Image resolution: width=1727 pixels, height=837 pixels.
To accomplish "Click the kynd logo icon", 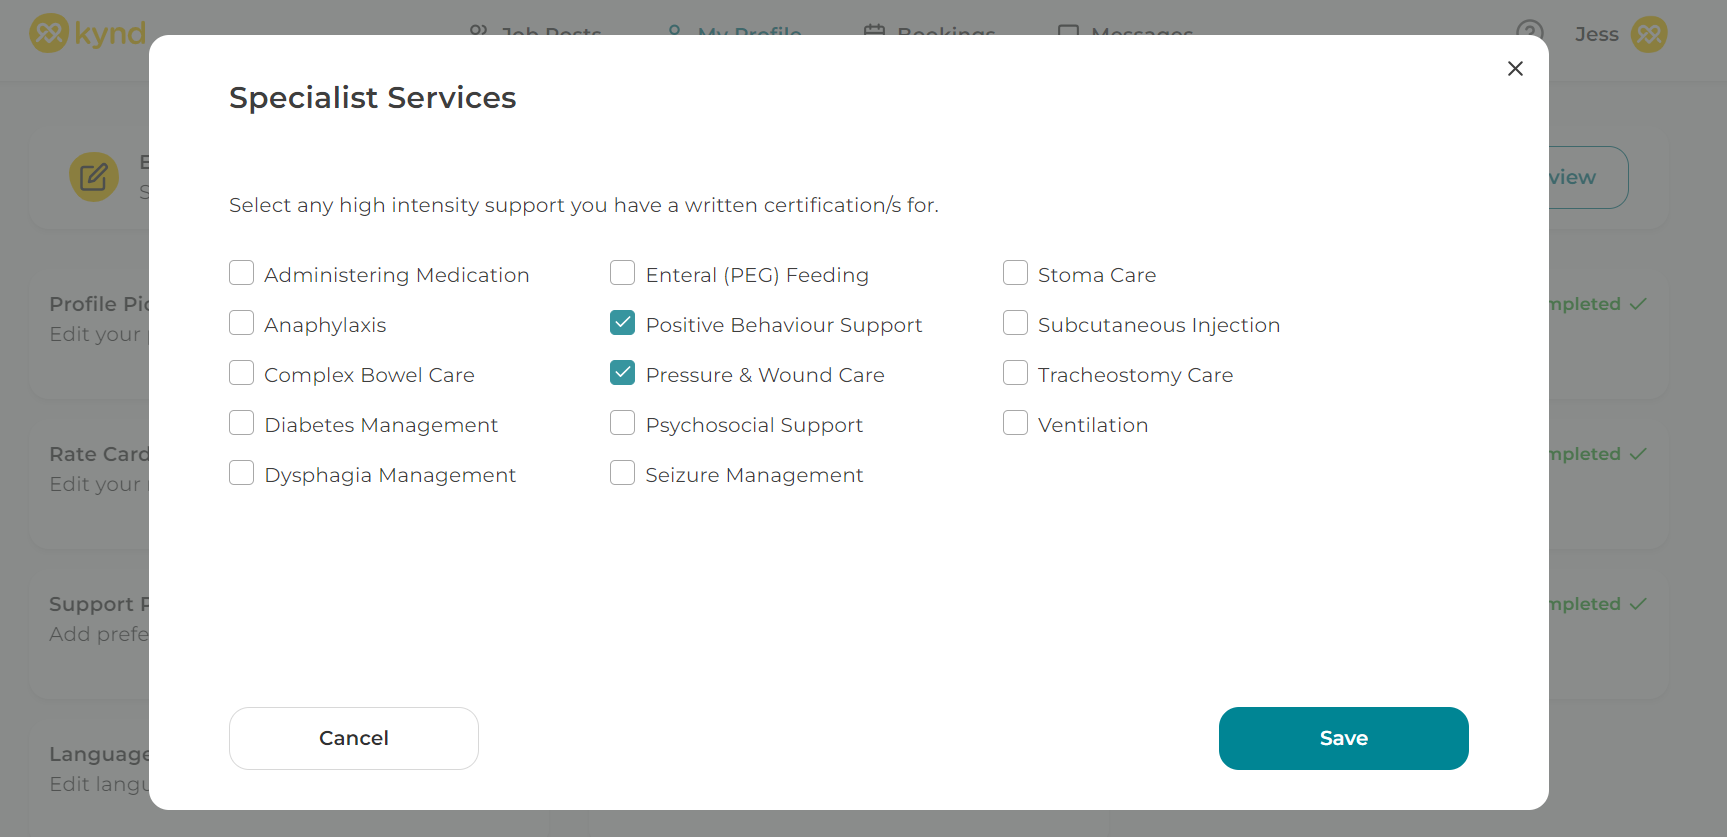I will pos(48,33).
